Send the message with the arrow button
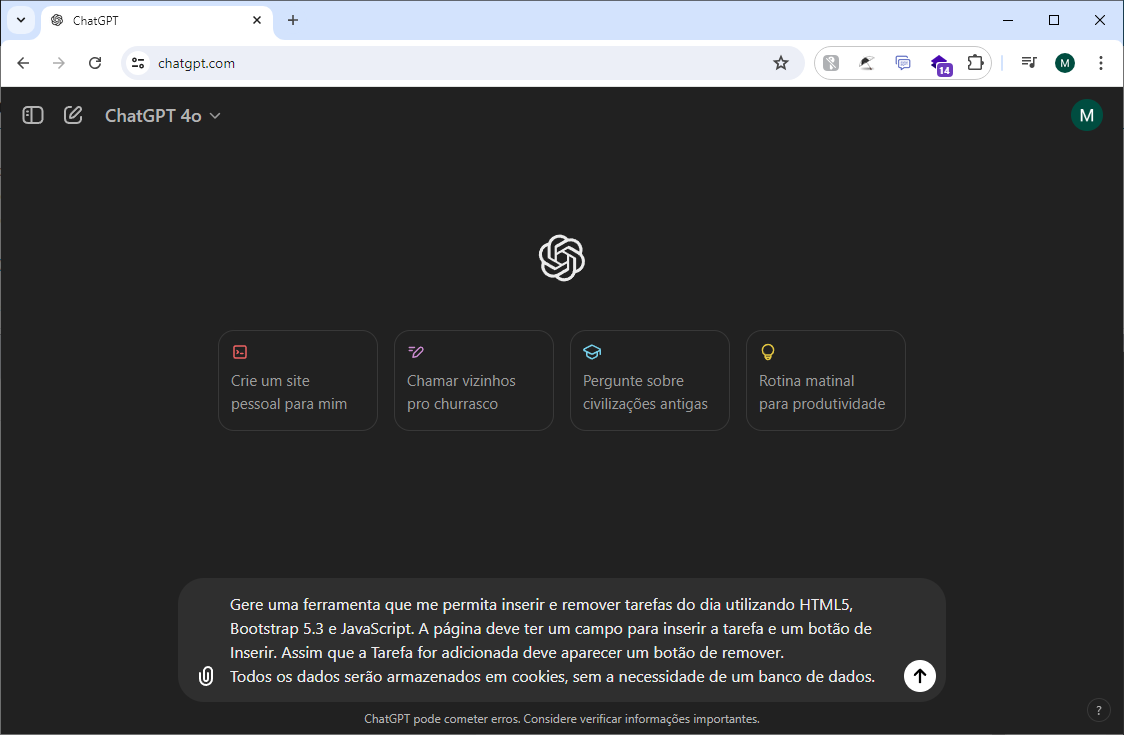This screenshot has height=735, width=1124. click(920, 676)
